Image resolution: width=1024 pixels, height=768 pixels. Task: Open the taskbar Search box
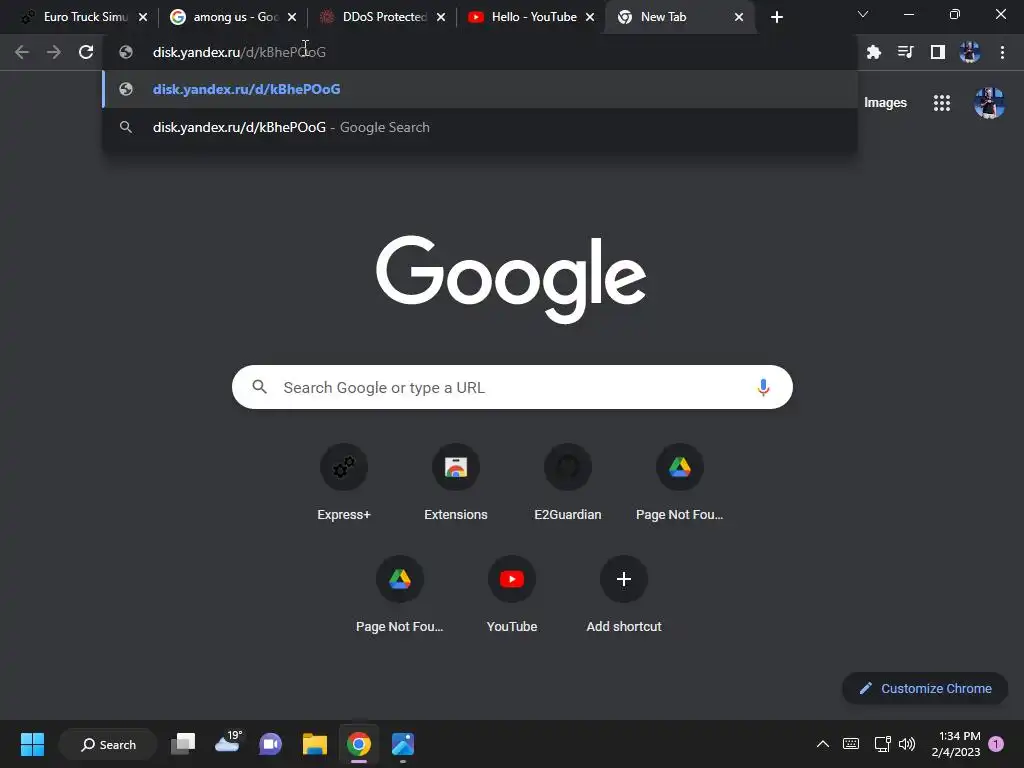[108, 744]
